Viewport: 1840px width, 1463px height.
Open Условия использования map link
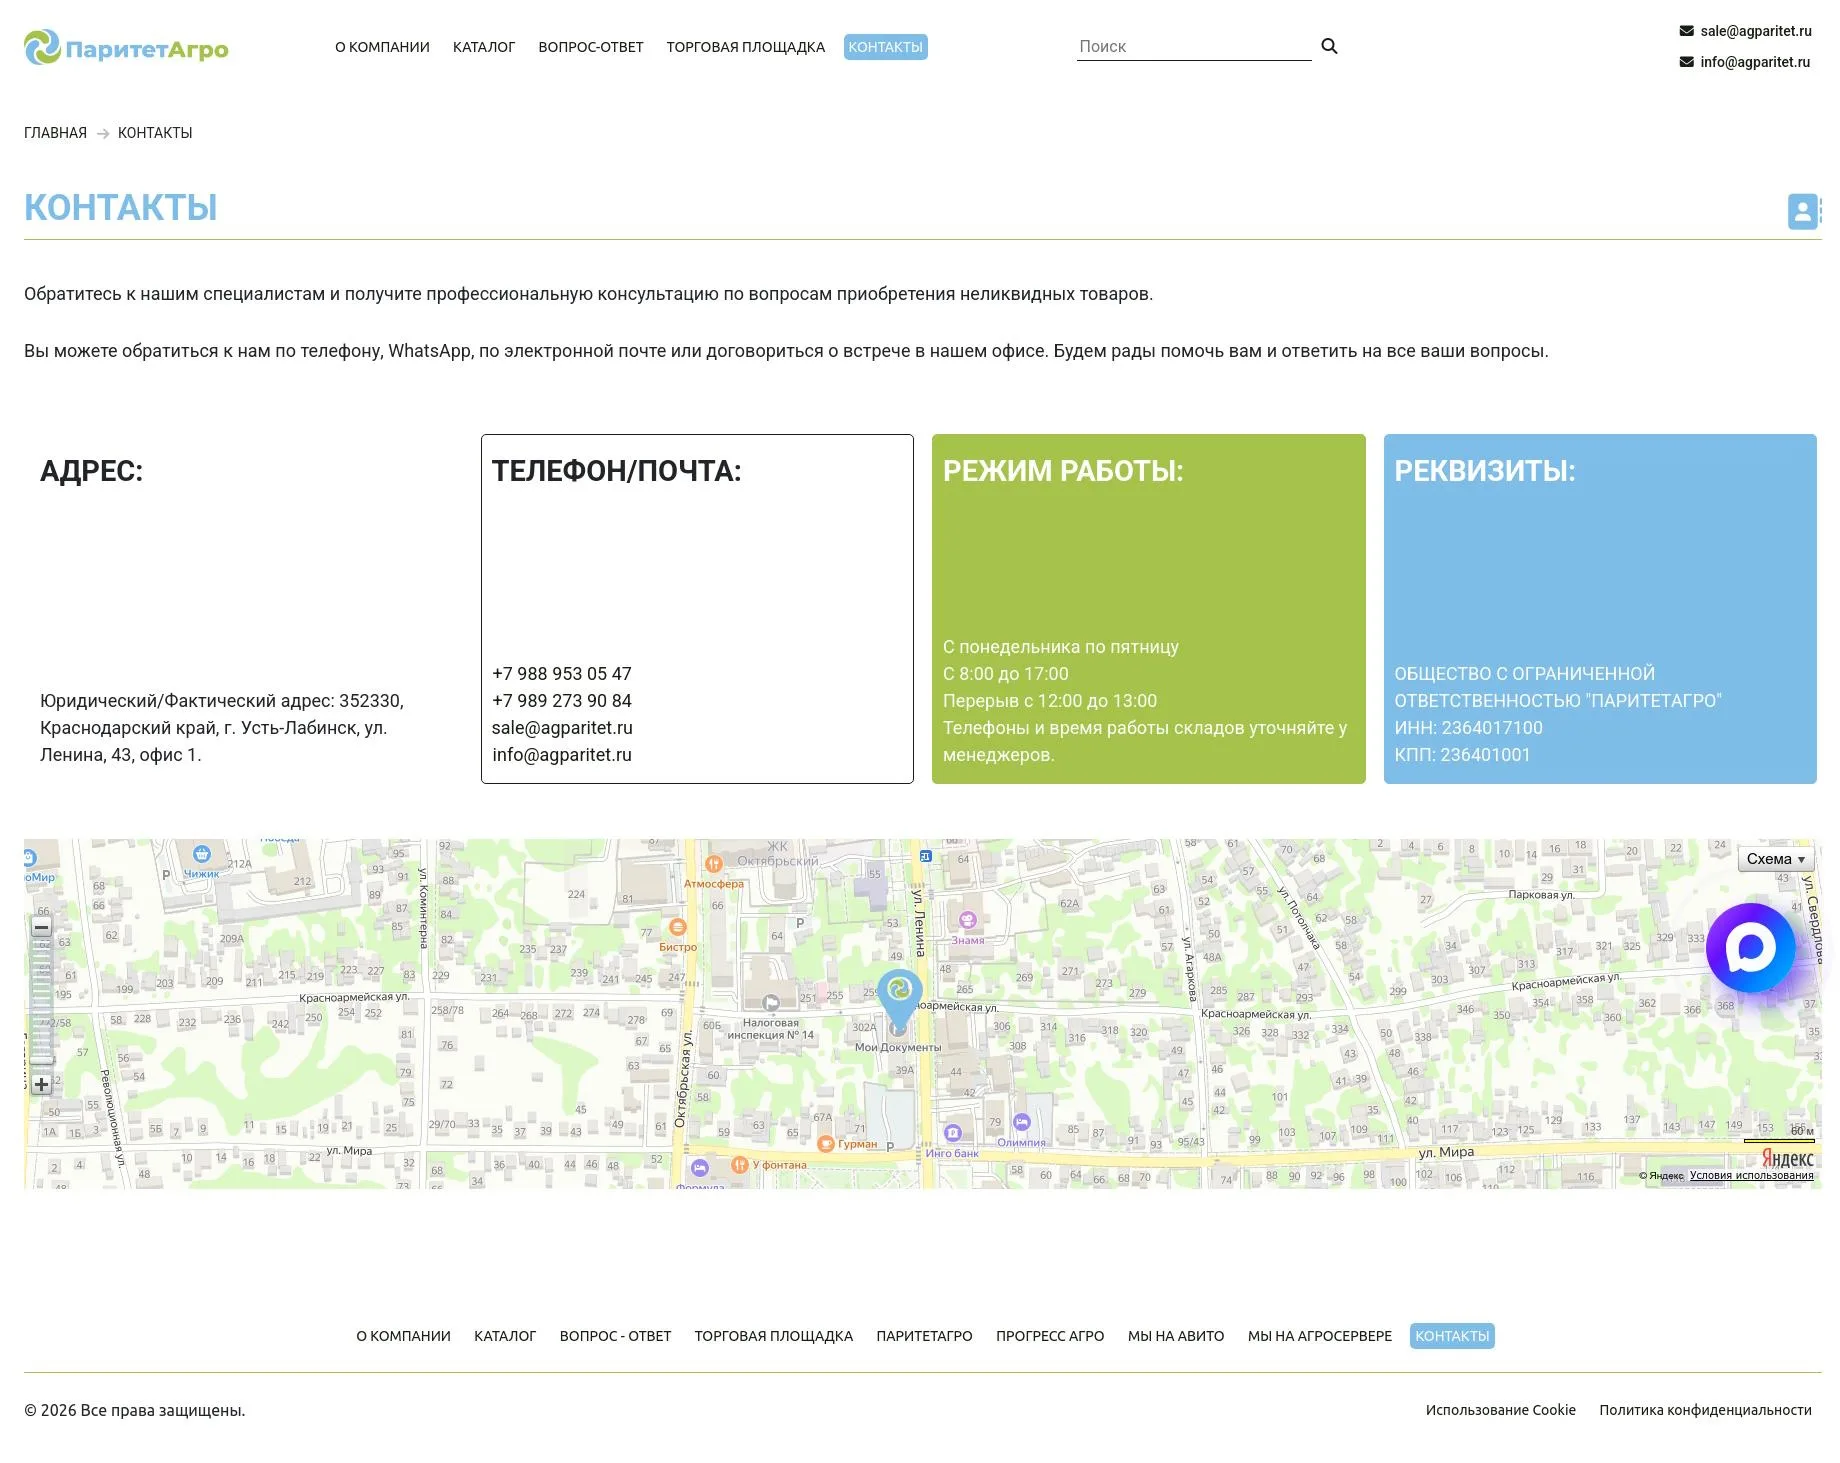point(1751,1175)
